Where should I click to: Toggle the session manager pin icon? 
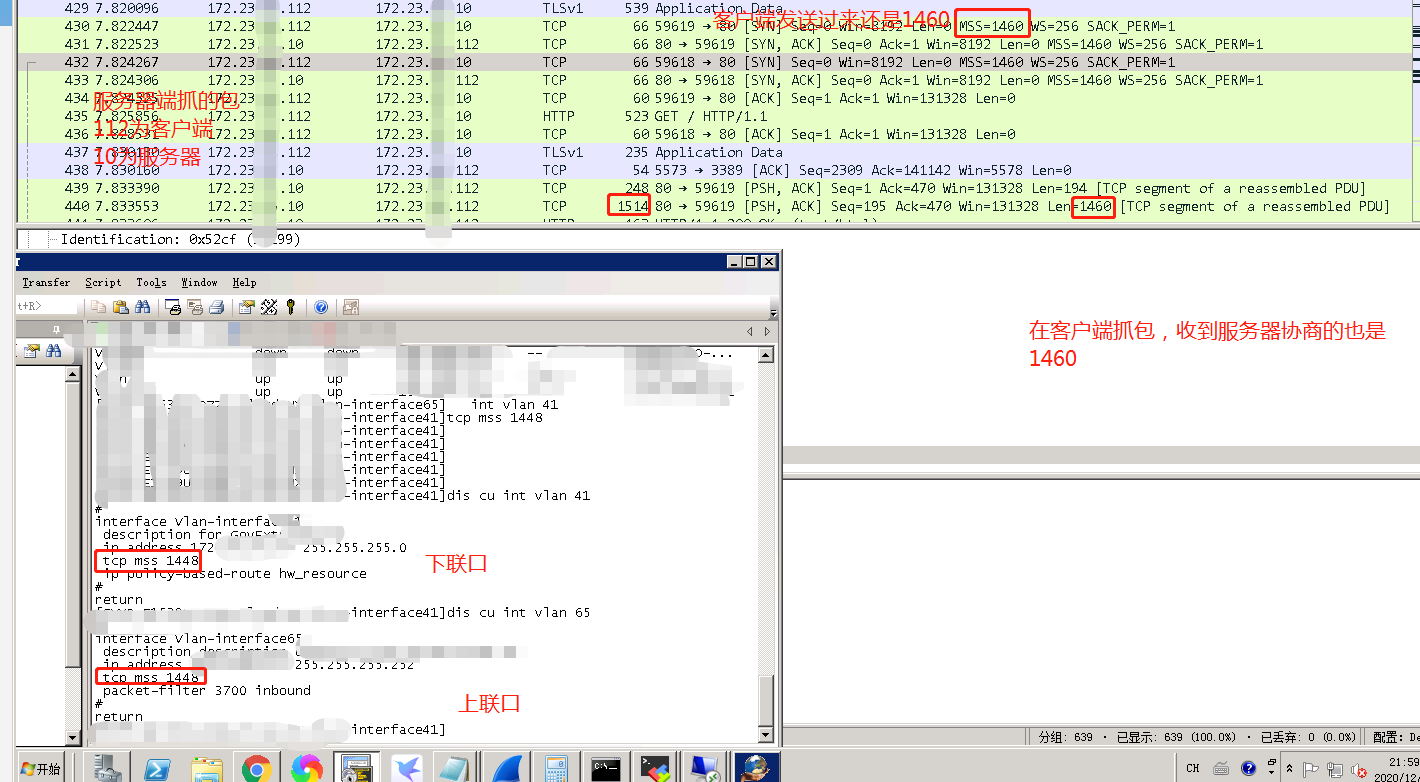point(57,329)
